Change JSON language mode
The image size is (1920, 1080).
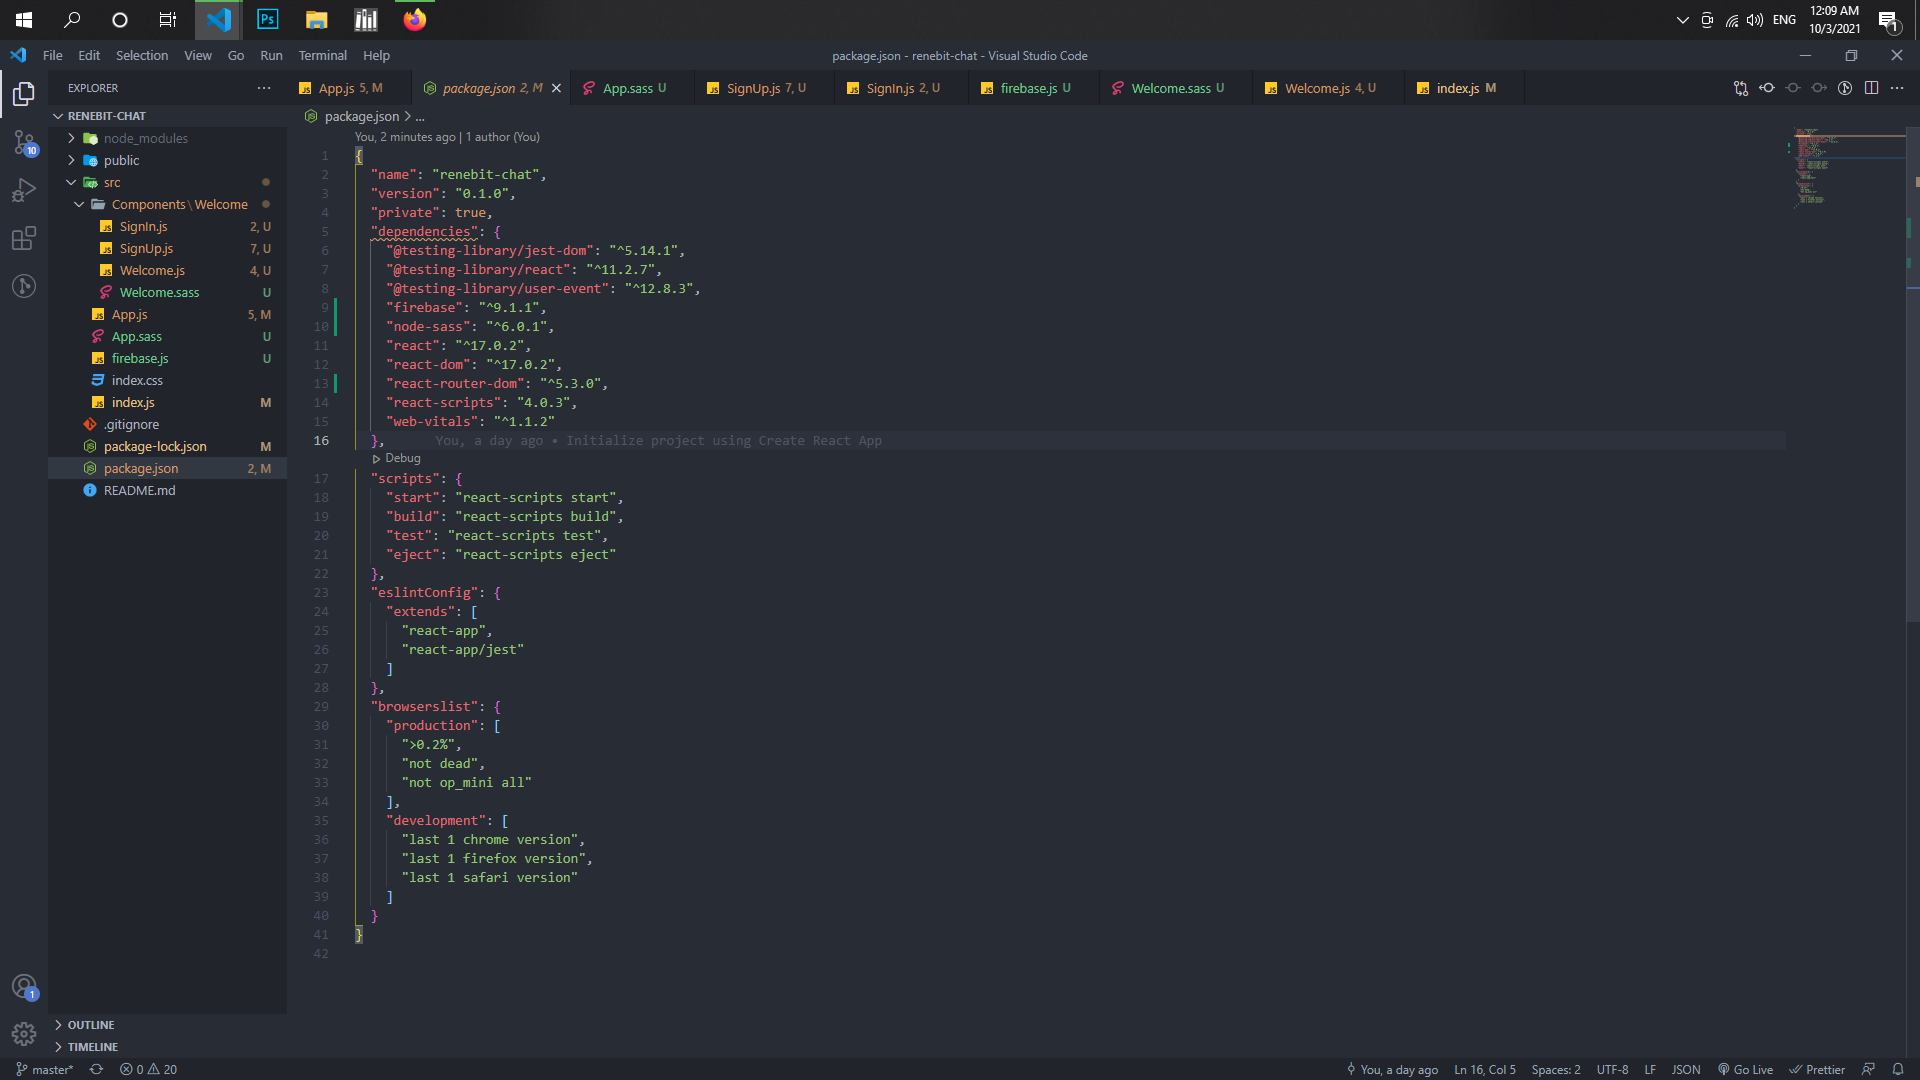point(1686,1069)
